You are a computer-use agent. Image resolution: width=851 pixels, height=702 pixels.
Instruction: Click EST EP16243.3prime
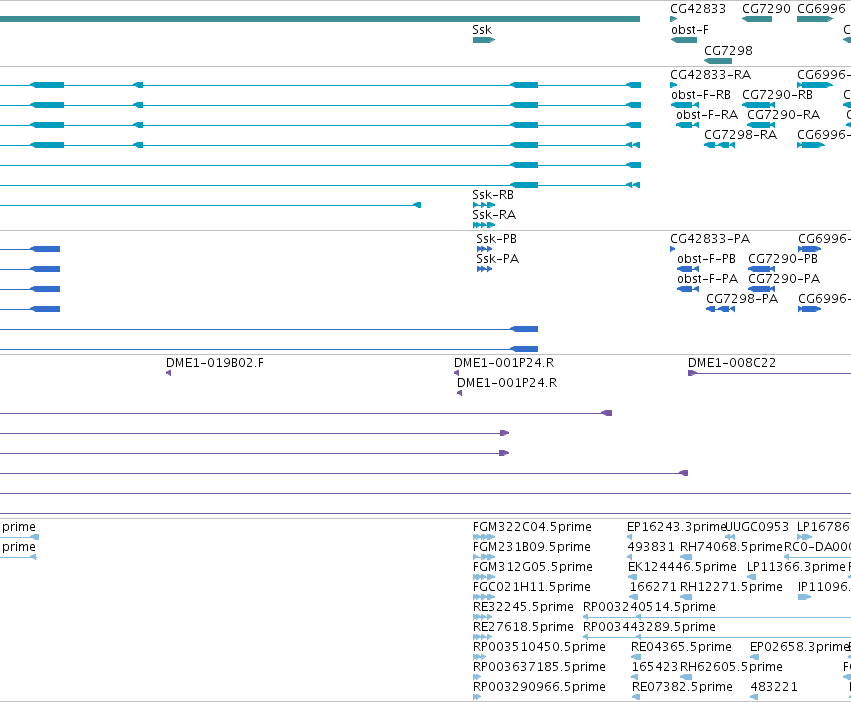(x=676, y=527)
